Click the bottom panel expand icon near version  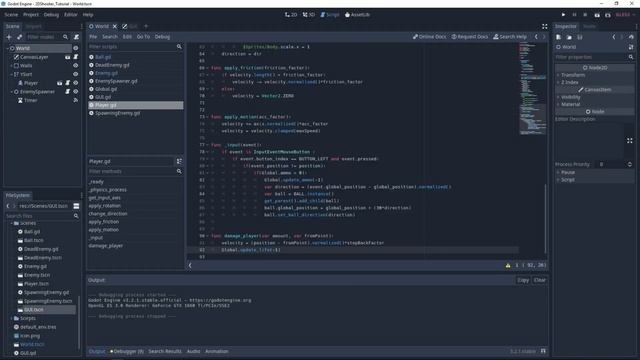543,351
